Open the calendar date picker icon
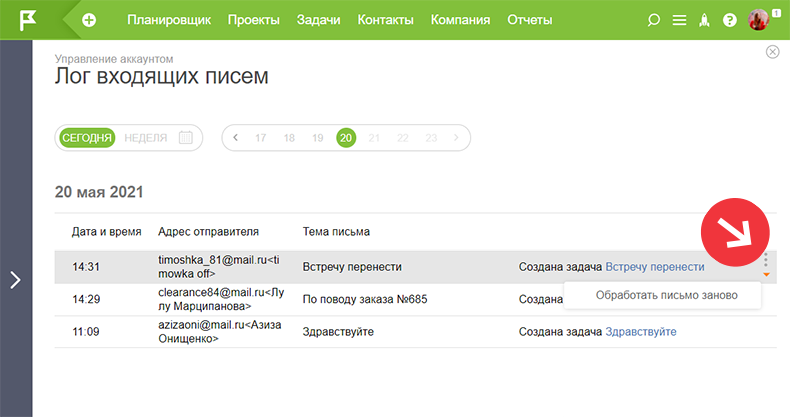 point(185,137)
